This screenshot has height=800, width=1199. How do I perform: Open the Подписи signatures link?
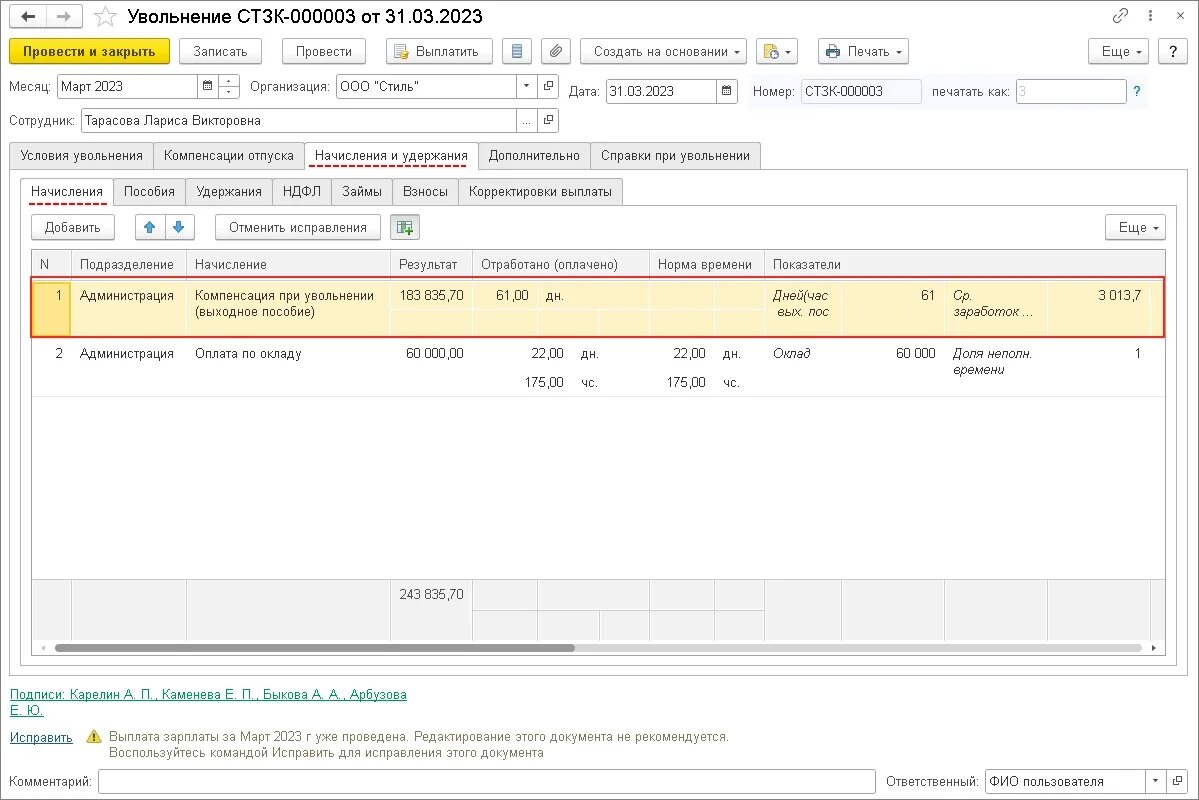pos(208,702)
